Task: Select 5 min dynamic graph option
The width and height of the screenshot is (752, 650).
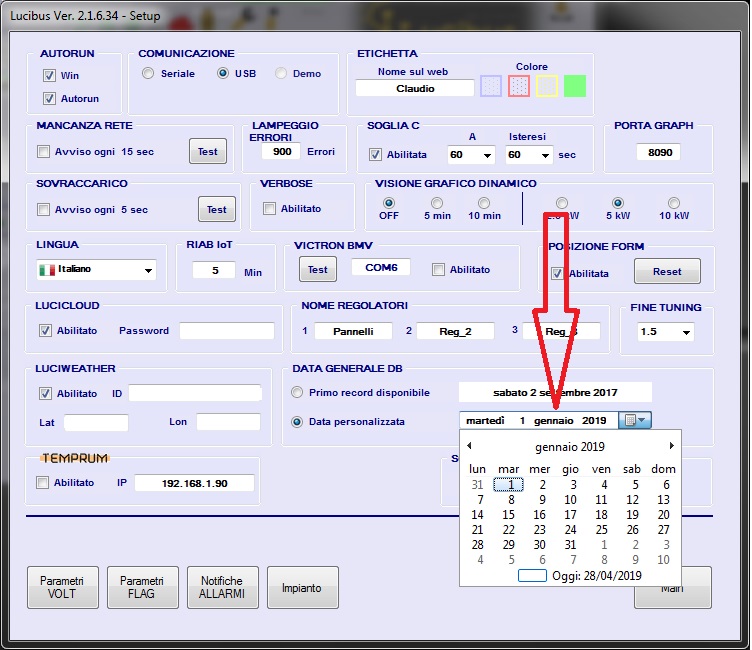Action: (436, 203)
